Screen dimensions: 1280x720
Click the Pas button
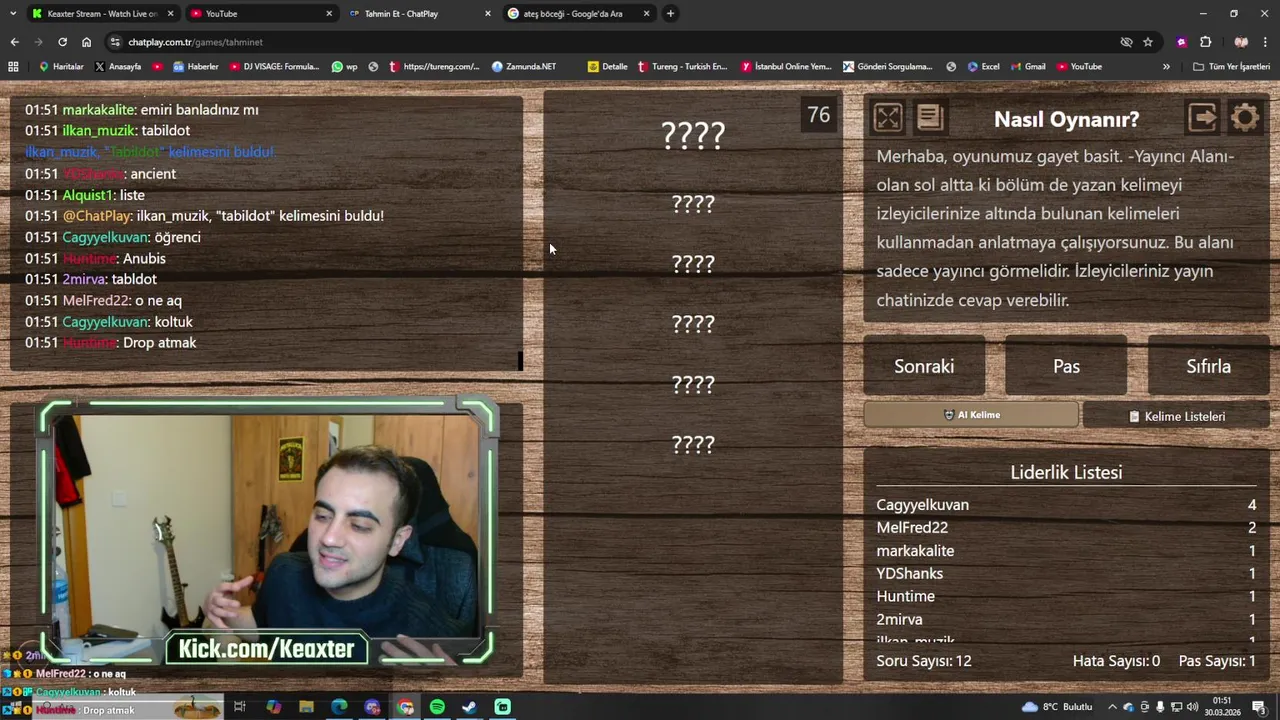(x=1066, y=366)
